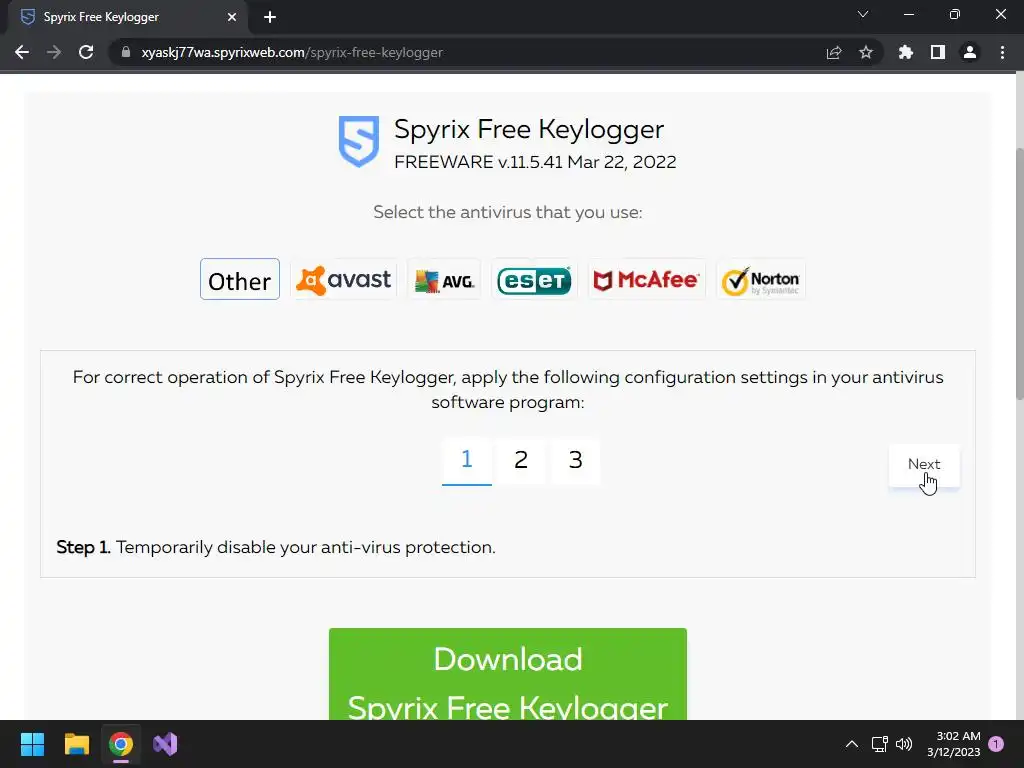This screenshot has height=768, width=1024.
Task: Open a new browser tab
Action: point(270,18)
